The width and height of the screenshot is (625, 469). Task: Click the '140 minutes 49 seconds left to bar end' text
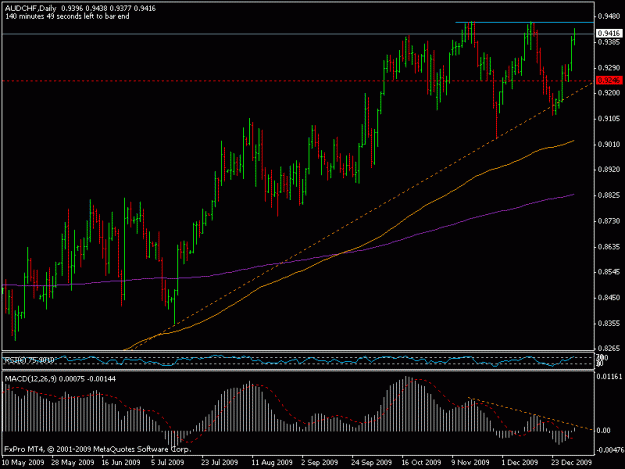(x=67, y=16)
